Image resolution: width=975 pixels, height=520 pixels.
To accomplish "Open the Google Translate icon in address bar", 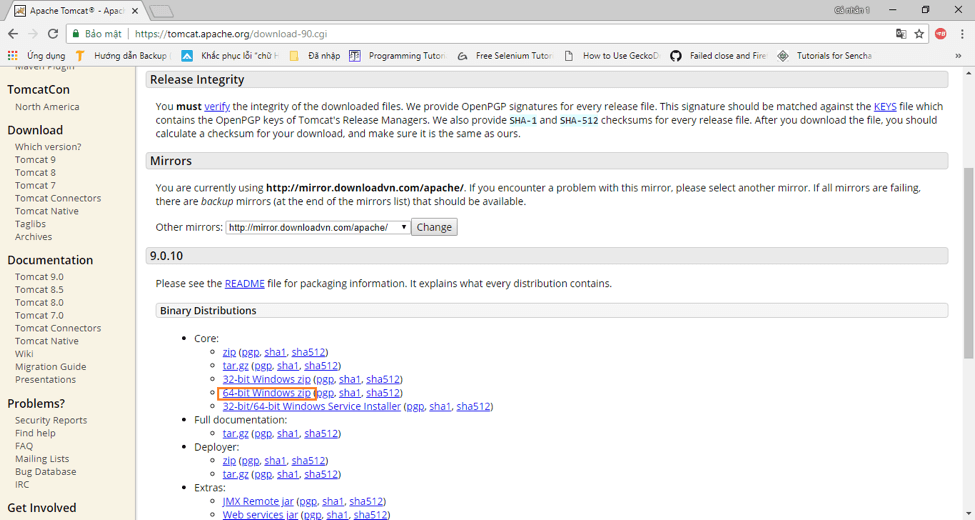I will pyautogui.click(x=900, y=34).
